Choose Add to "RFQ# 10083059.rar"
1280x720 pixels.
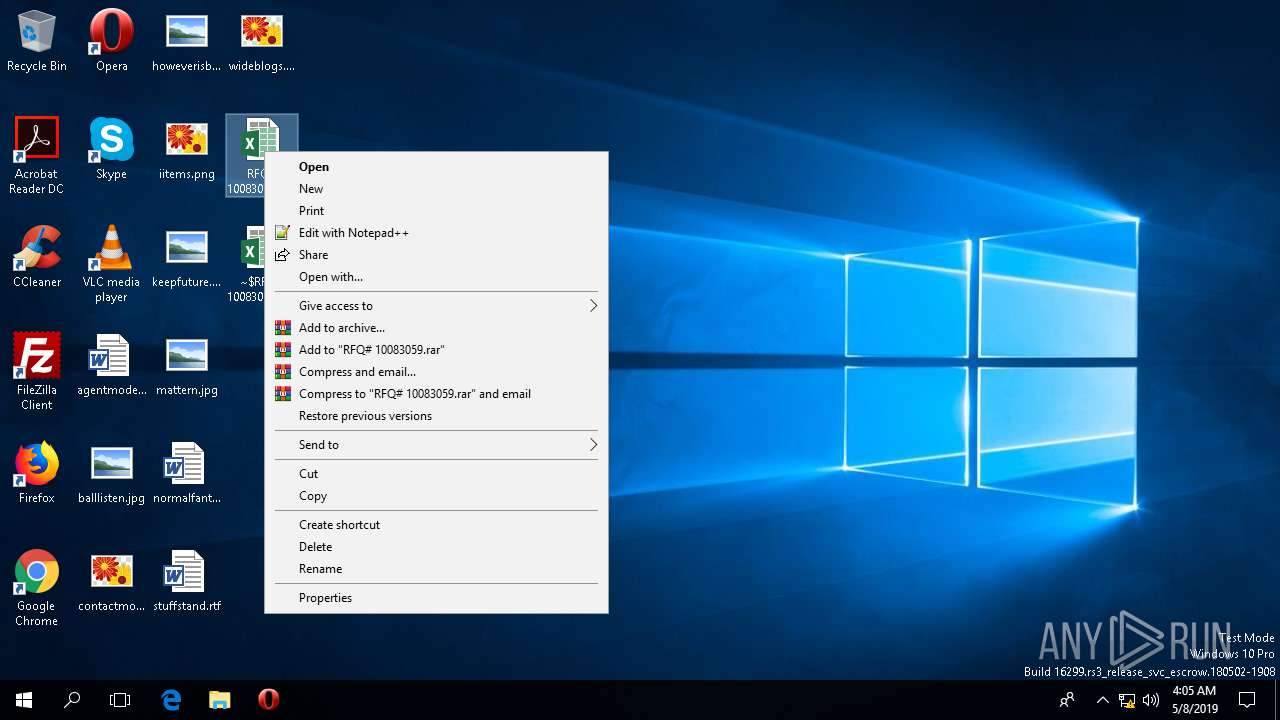(x=436, y=350)
